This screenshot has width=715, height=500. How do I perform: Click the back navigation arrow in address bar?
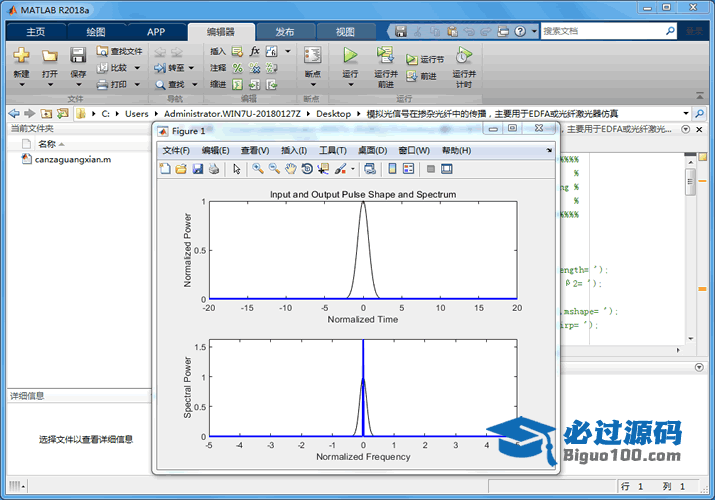(x=14, y=113)
